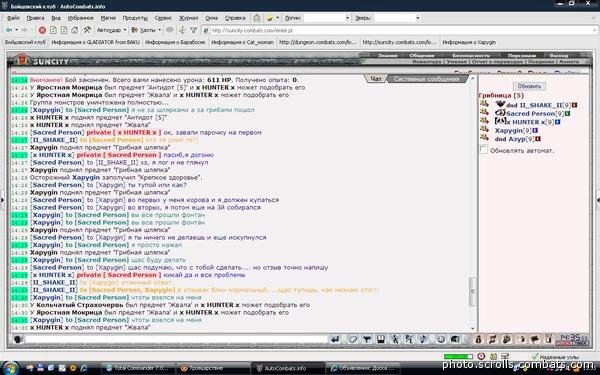600x375 pixels.
Task: Toggle the Обновлять автомат. checkbox
Action: click(484, 150)
